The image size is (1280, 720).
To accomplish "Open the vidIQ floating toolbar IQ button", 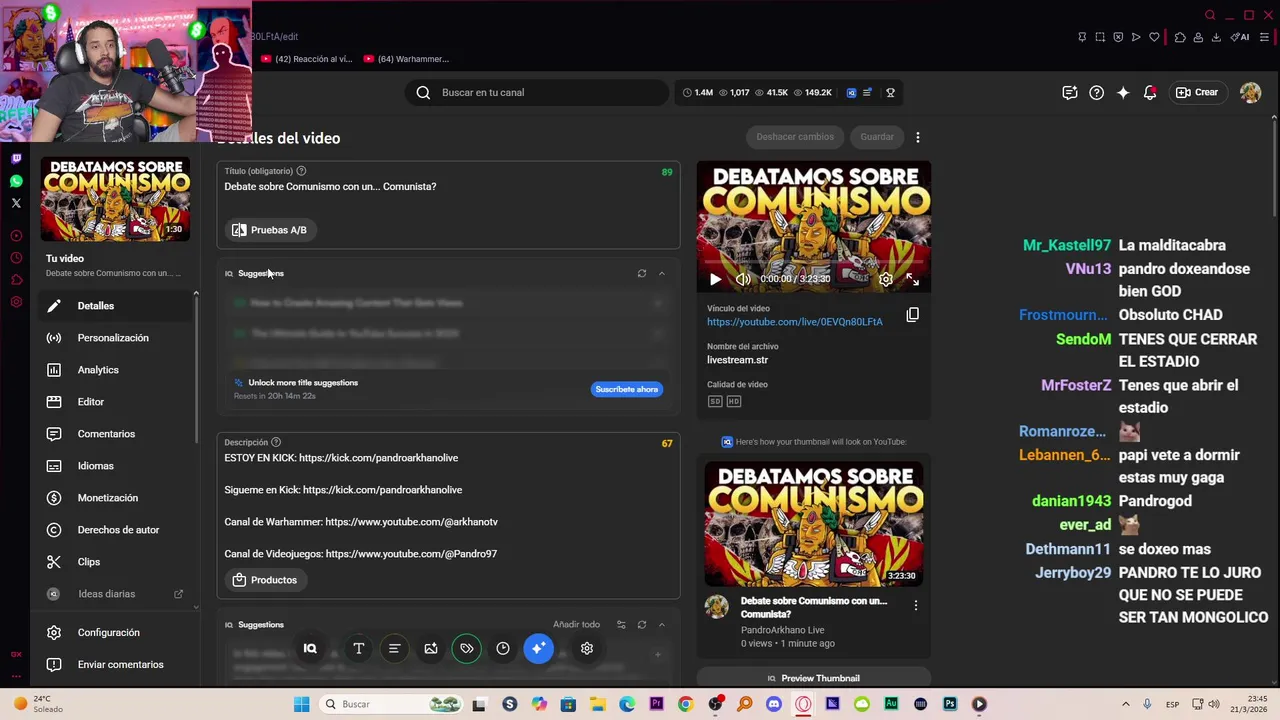I will click(x=310, y=648).
